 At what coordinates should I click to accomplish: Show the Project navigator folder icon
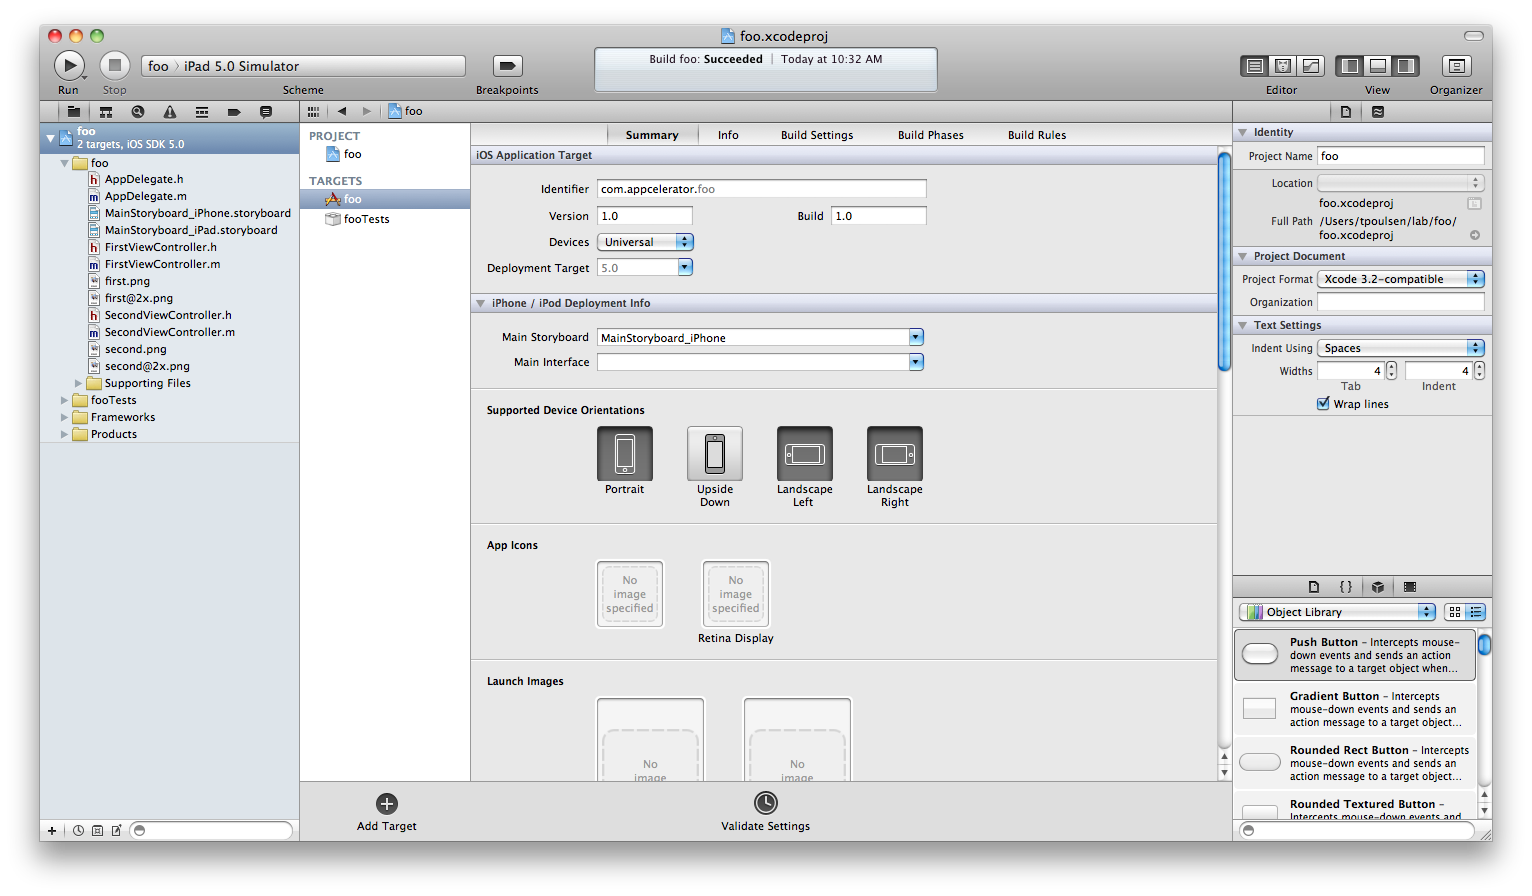(x=74, y=112)
